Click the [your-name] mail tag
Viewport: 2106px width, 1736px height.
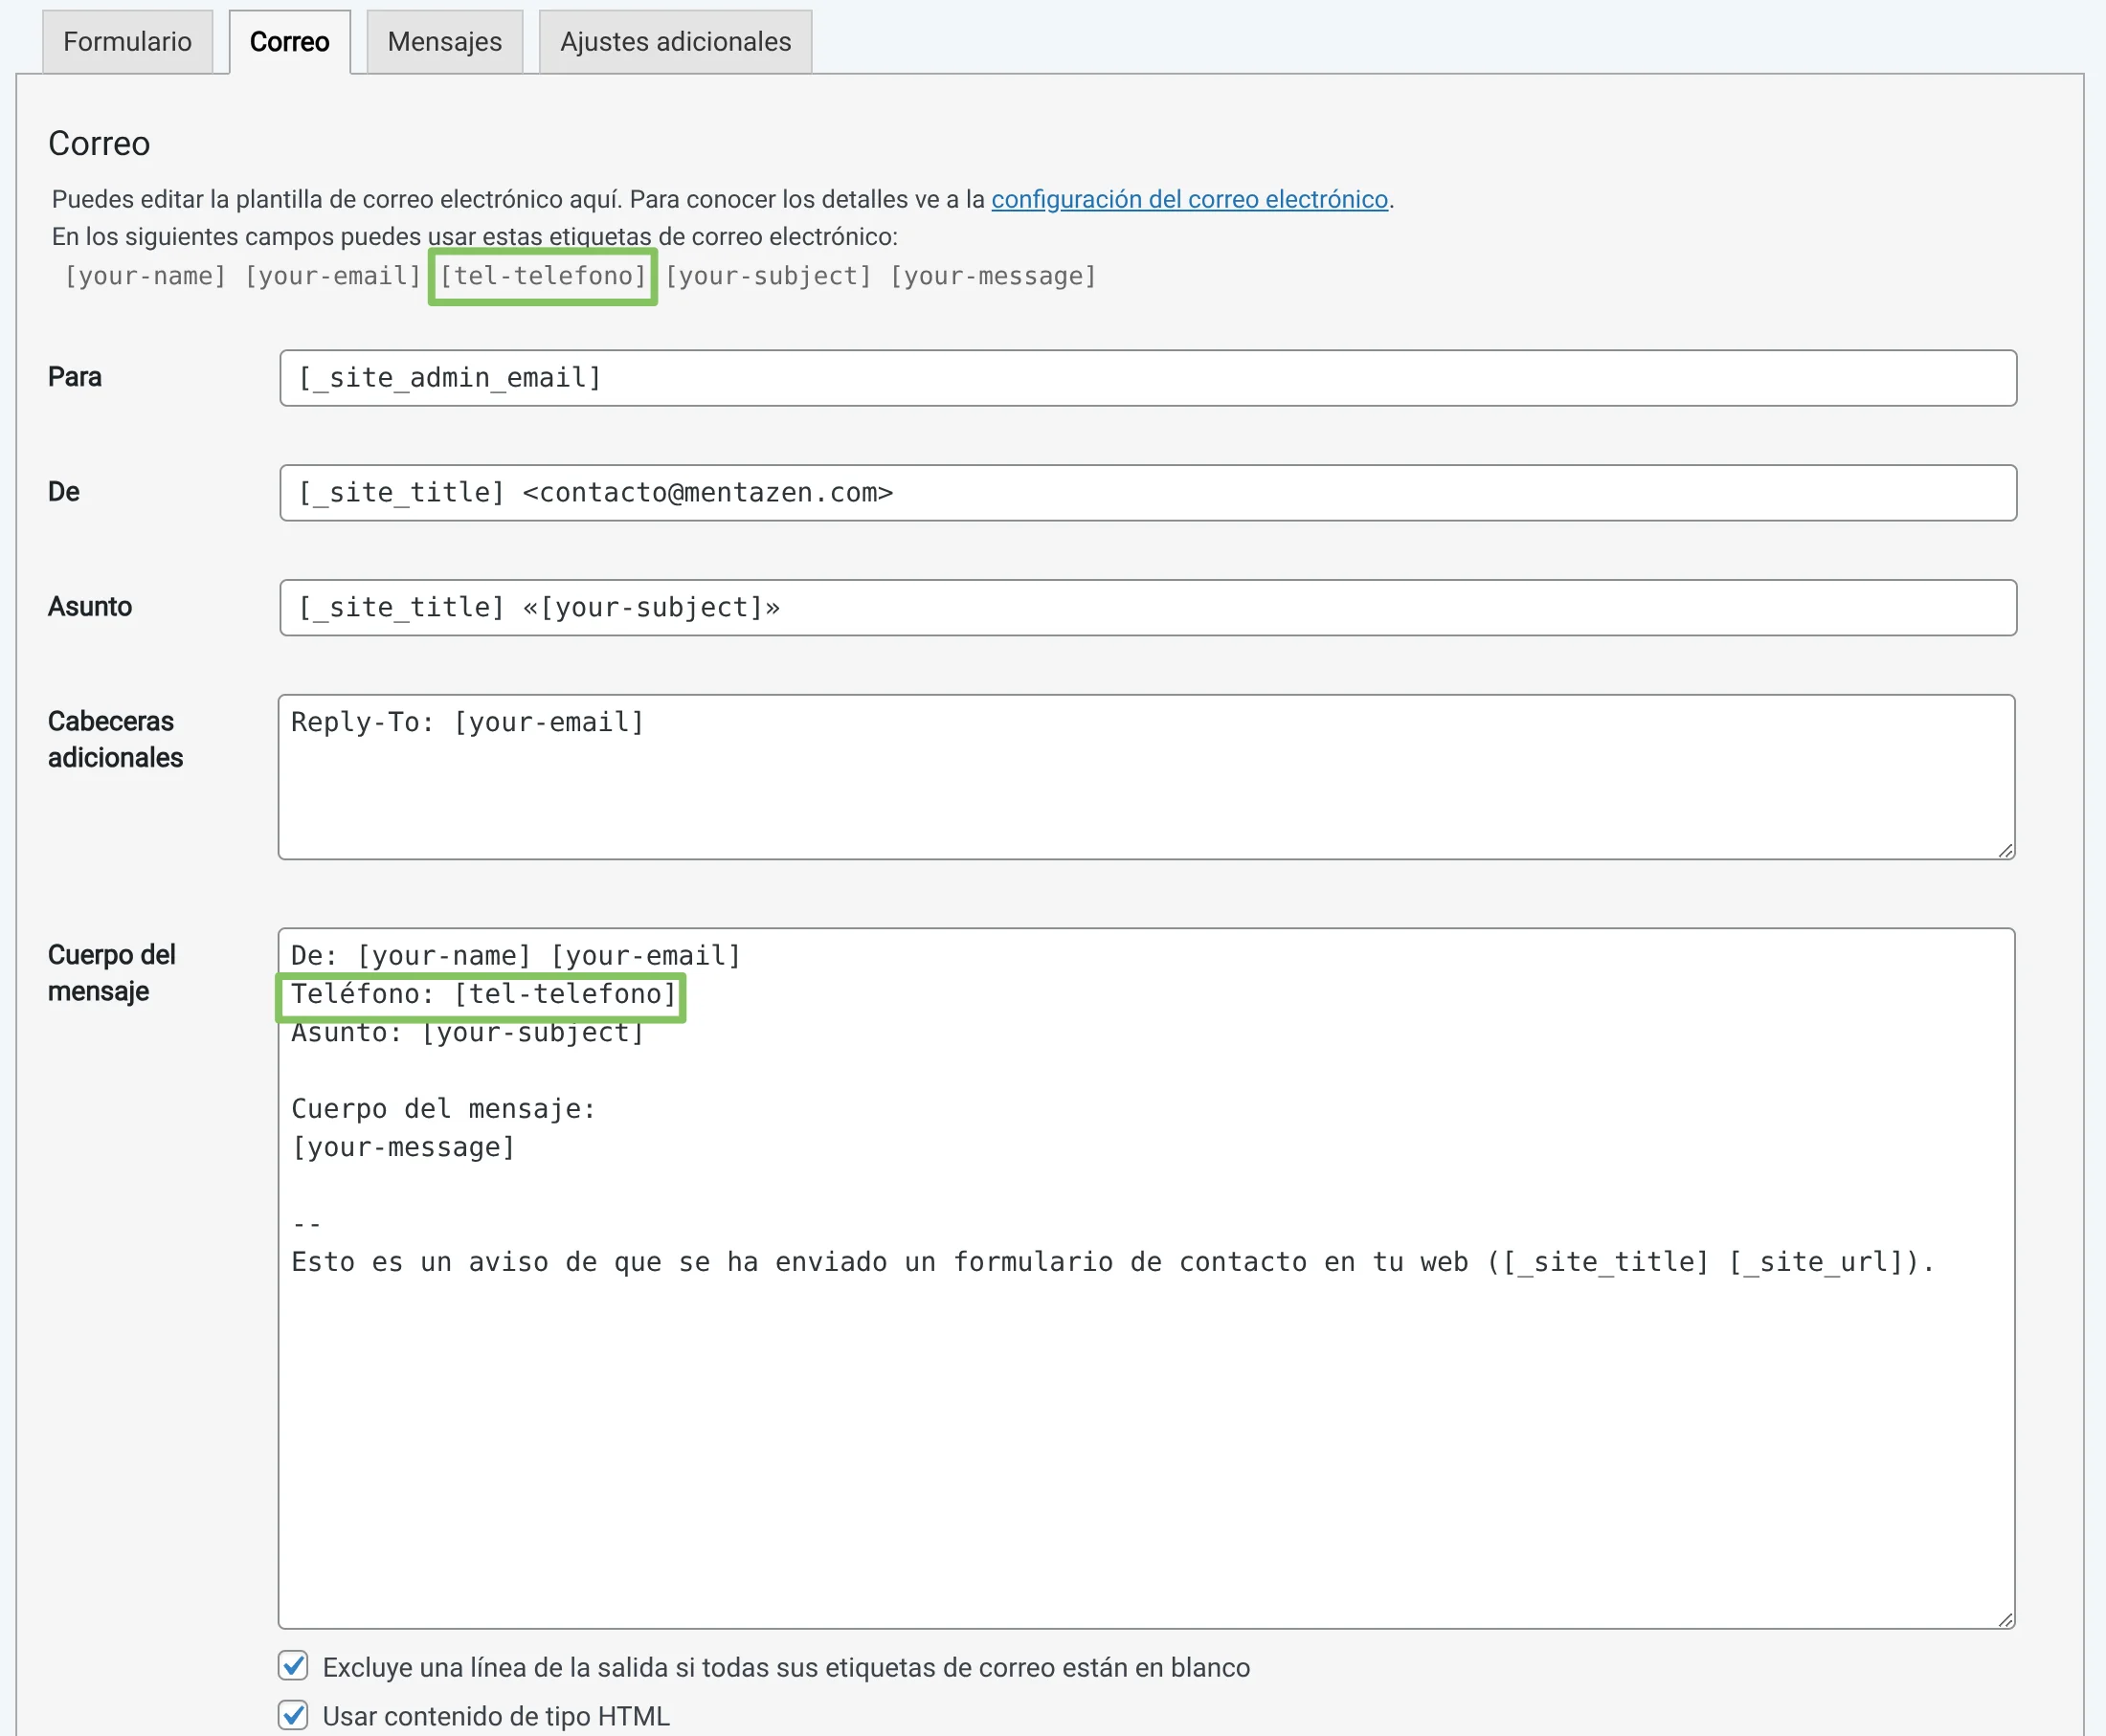coord(146,276)
